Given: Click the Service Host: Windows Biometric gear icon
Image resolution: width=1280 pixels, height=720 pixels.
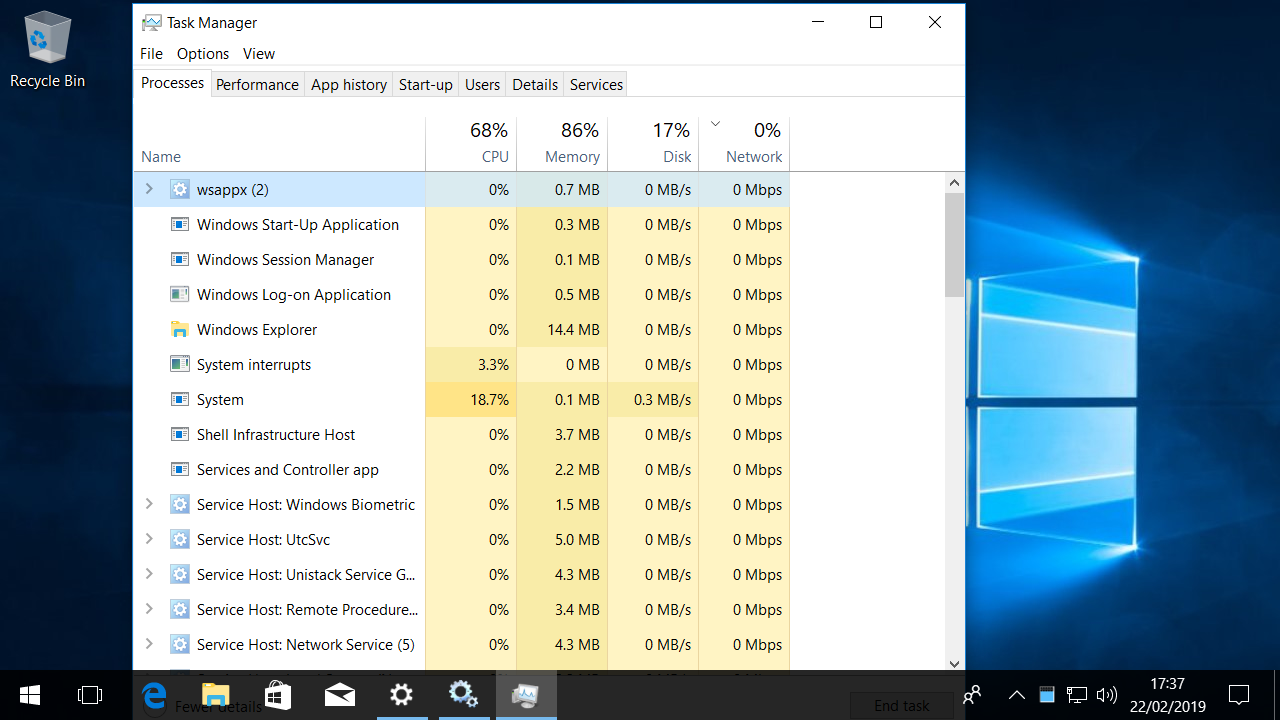Looking at the screenshot, I should [x=180, y=505].
